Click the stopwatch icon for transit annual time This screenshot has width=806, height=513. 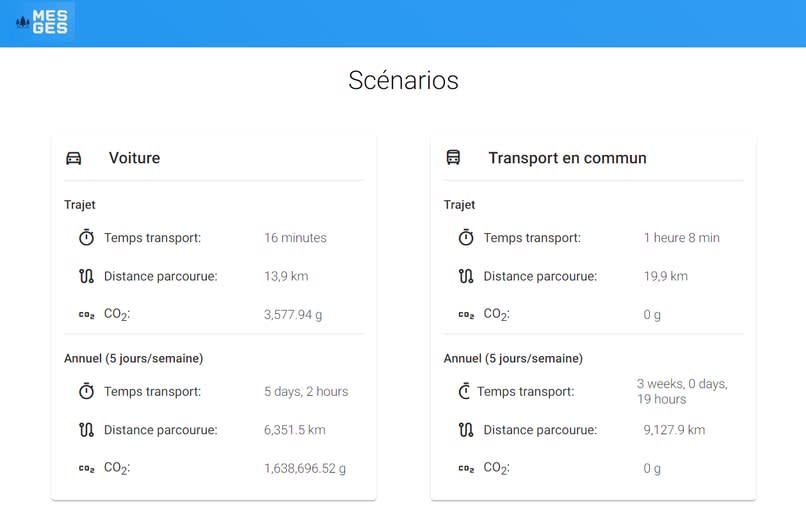coord(464,391)
